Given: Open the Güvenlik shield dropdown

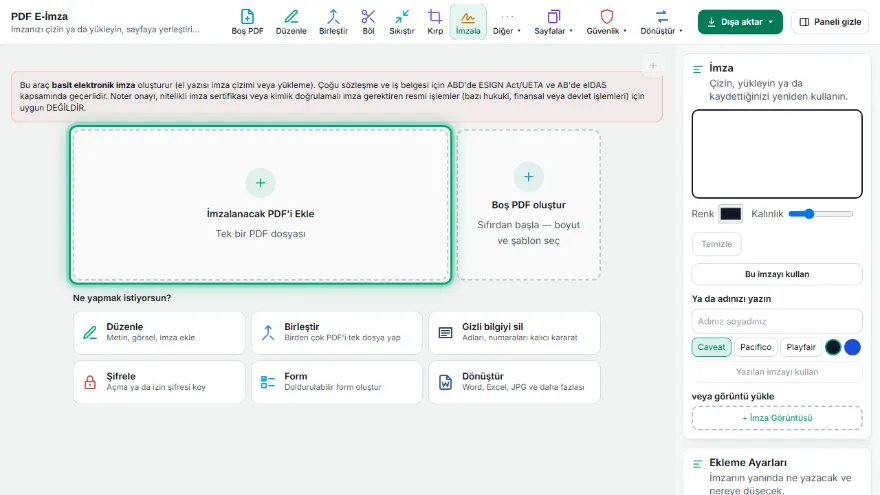Looking at the screenshot, I should pyautogui.click(x=607, y=22).
